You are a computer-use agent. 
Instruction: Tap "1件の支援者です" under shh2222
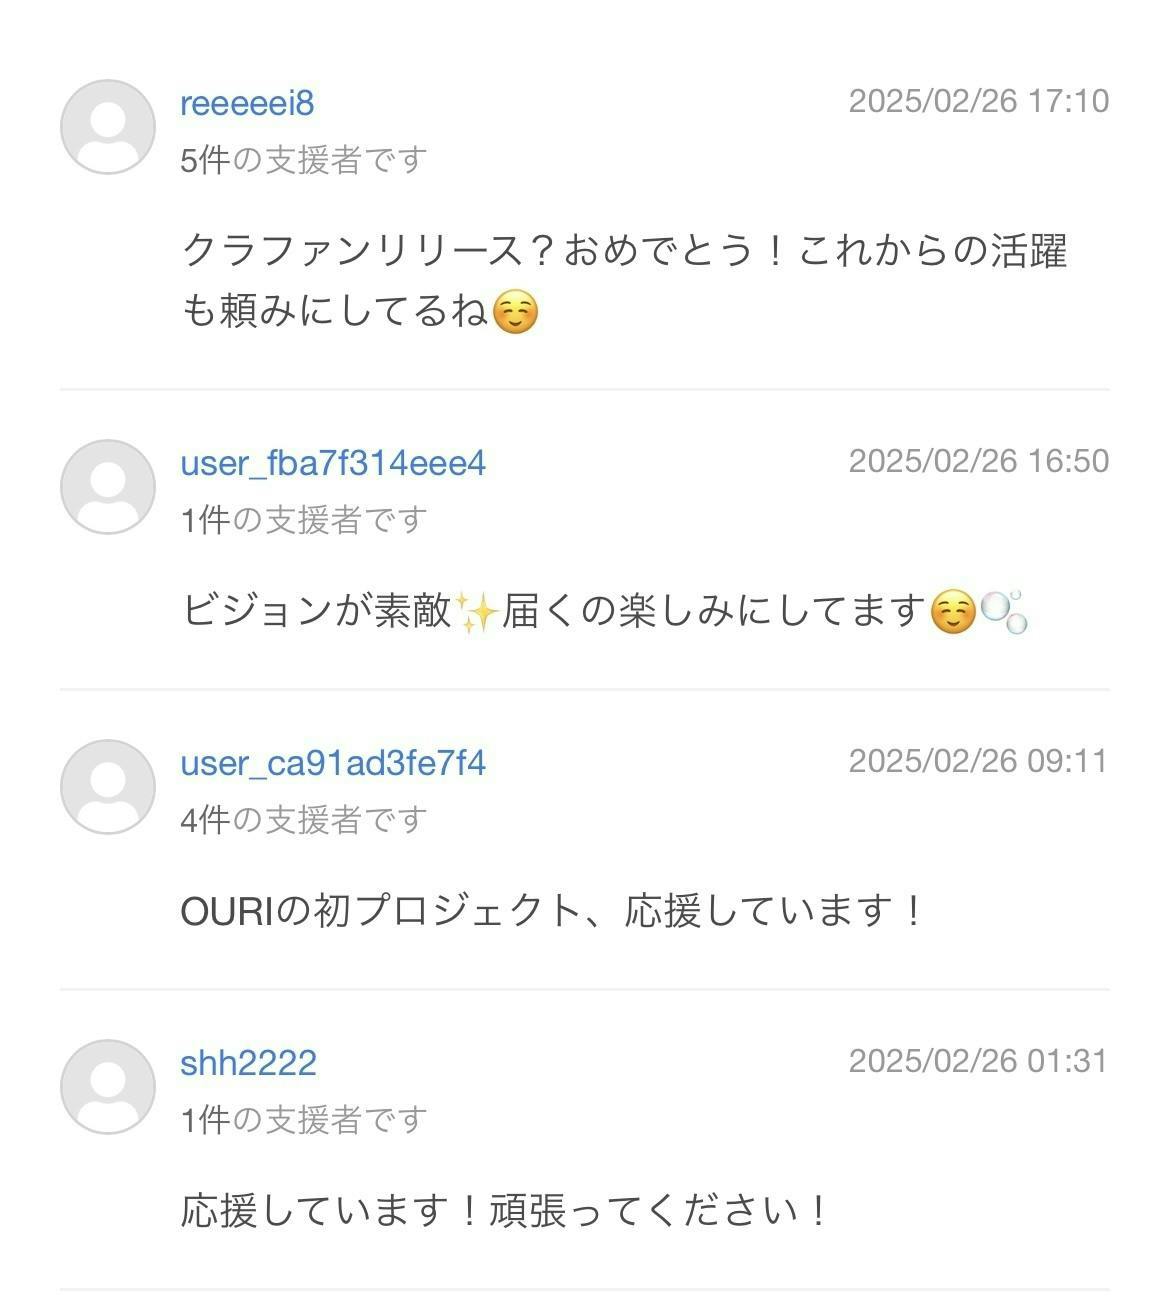tap(303, 1120)
